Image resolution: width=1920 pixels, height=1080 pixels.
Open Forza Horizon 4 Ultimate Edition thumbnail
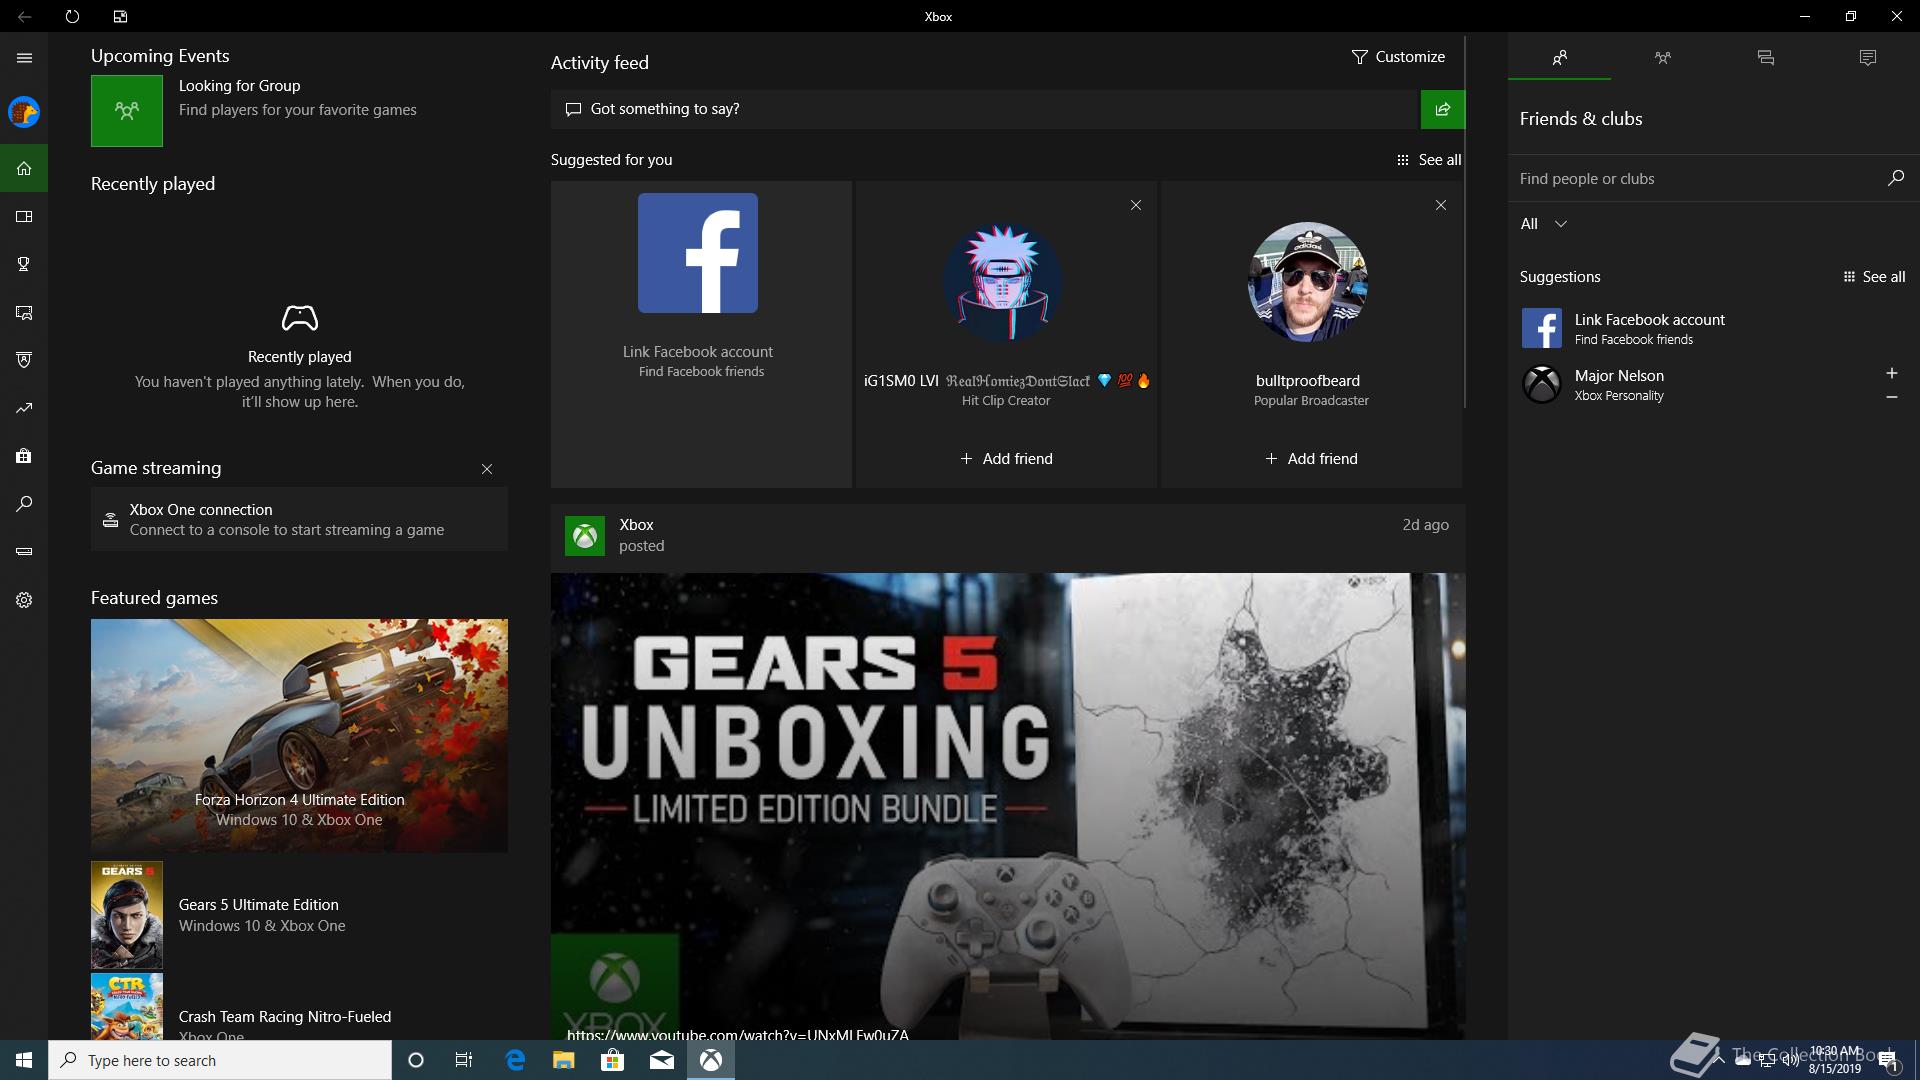pyautogui.click(x=299, y=736)
